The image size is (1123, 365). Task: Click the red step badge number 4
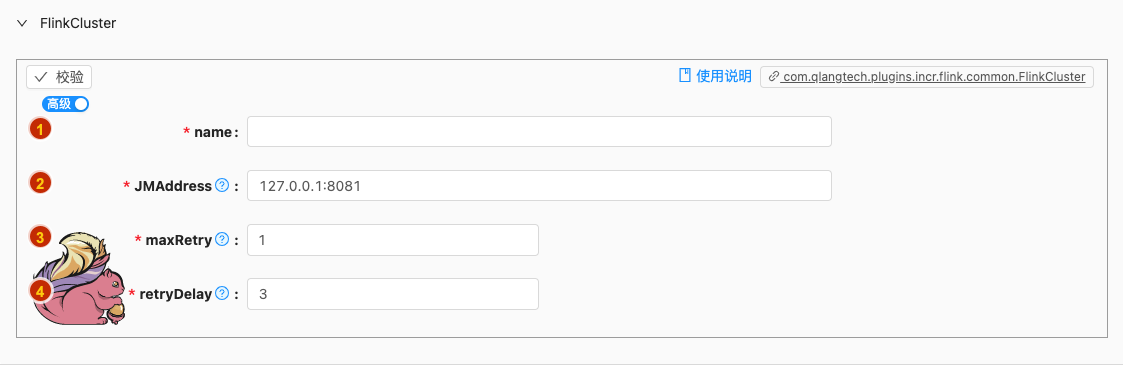click(x=40, y=291)
